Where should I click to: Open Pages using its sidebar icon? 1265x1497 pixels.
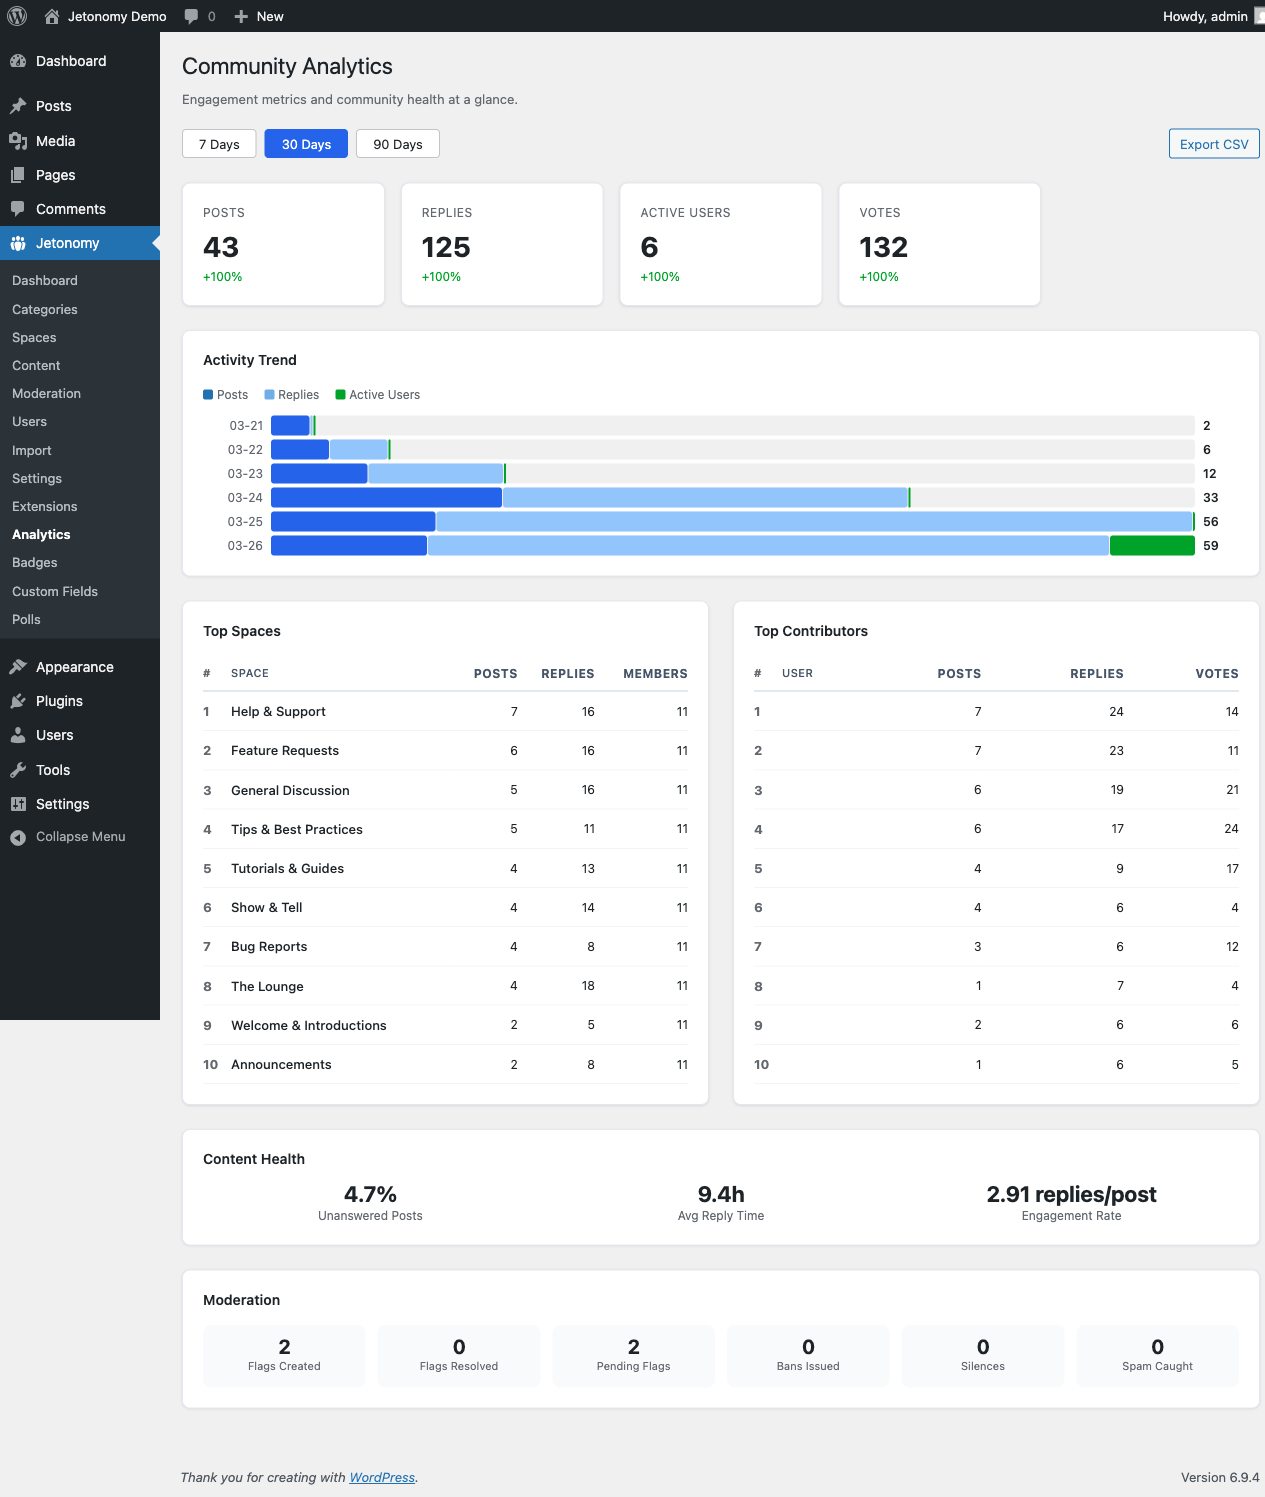[18, 175]
